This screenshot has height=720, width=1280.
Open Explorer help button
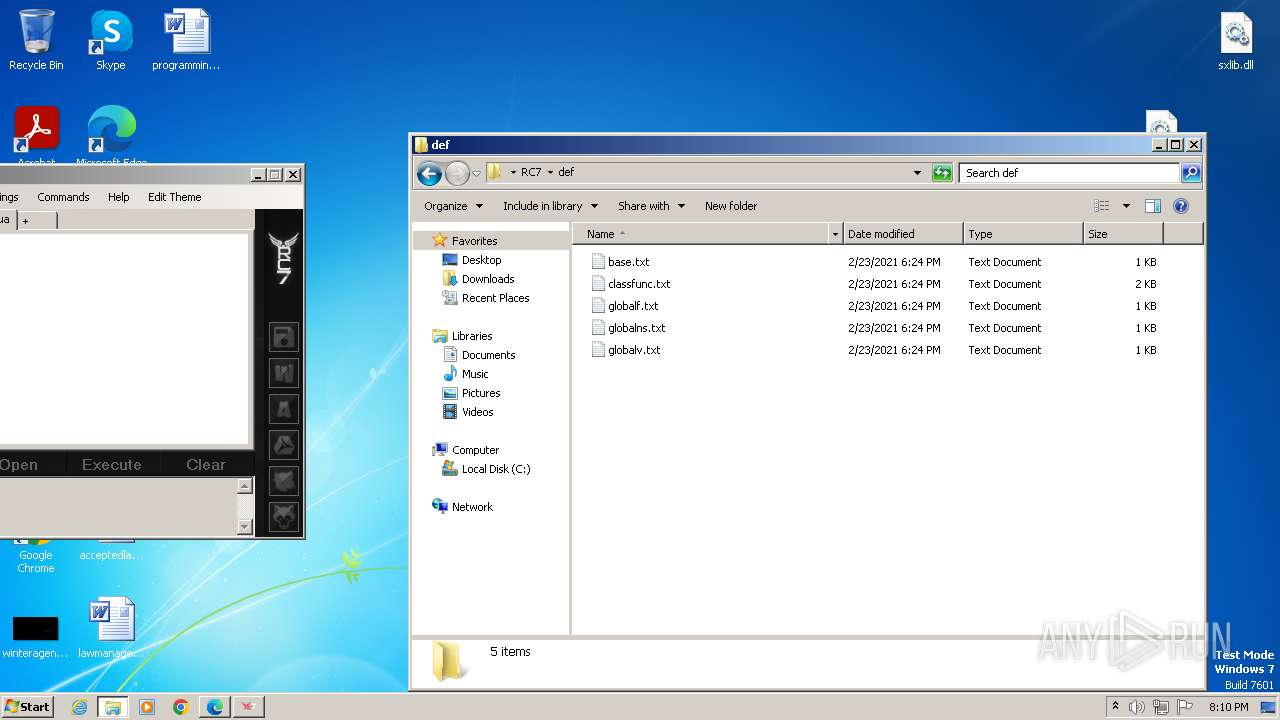point(1180,206)
